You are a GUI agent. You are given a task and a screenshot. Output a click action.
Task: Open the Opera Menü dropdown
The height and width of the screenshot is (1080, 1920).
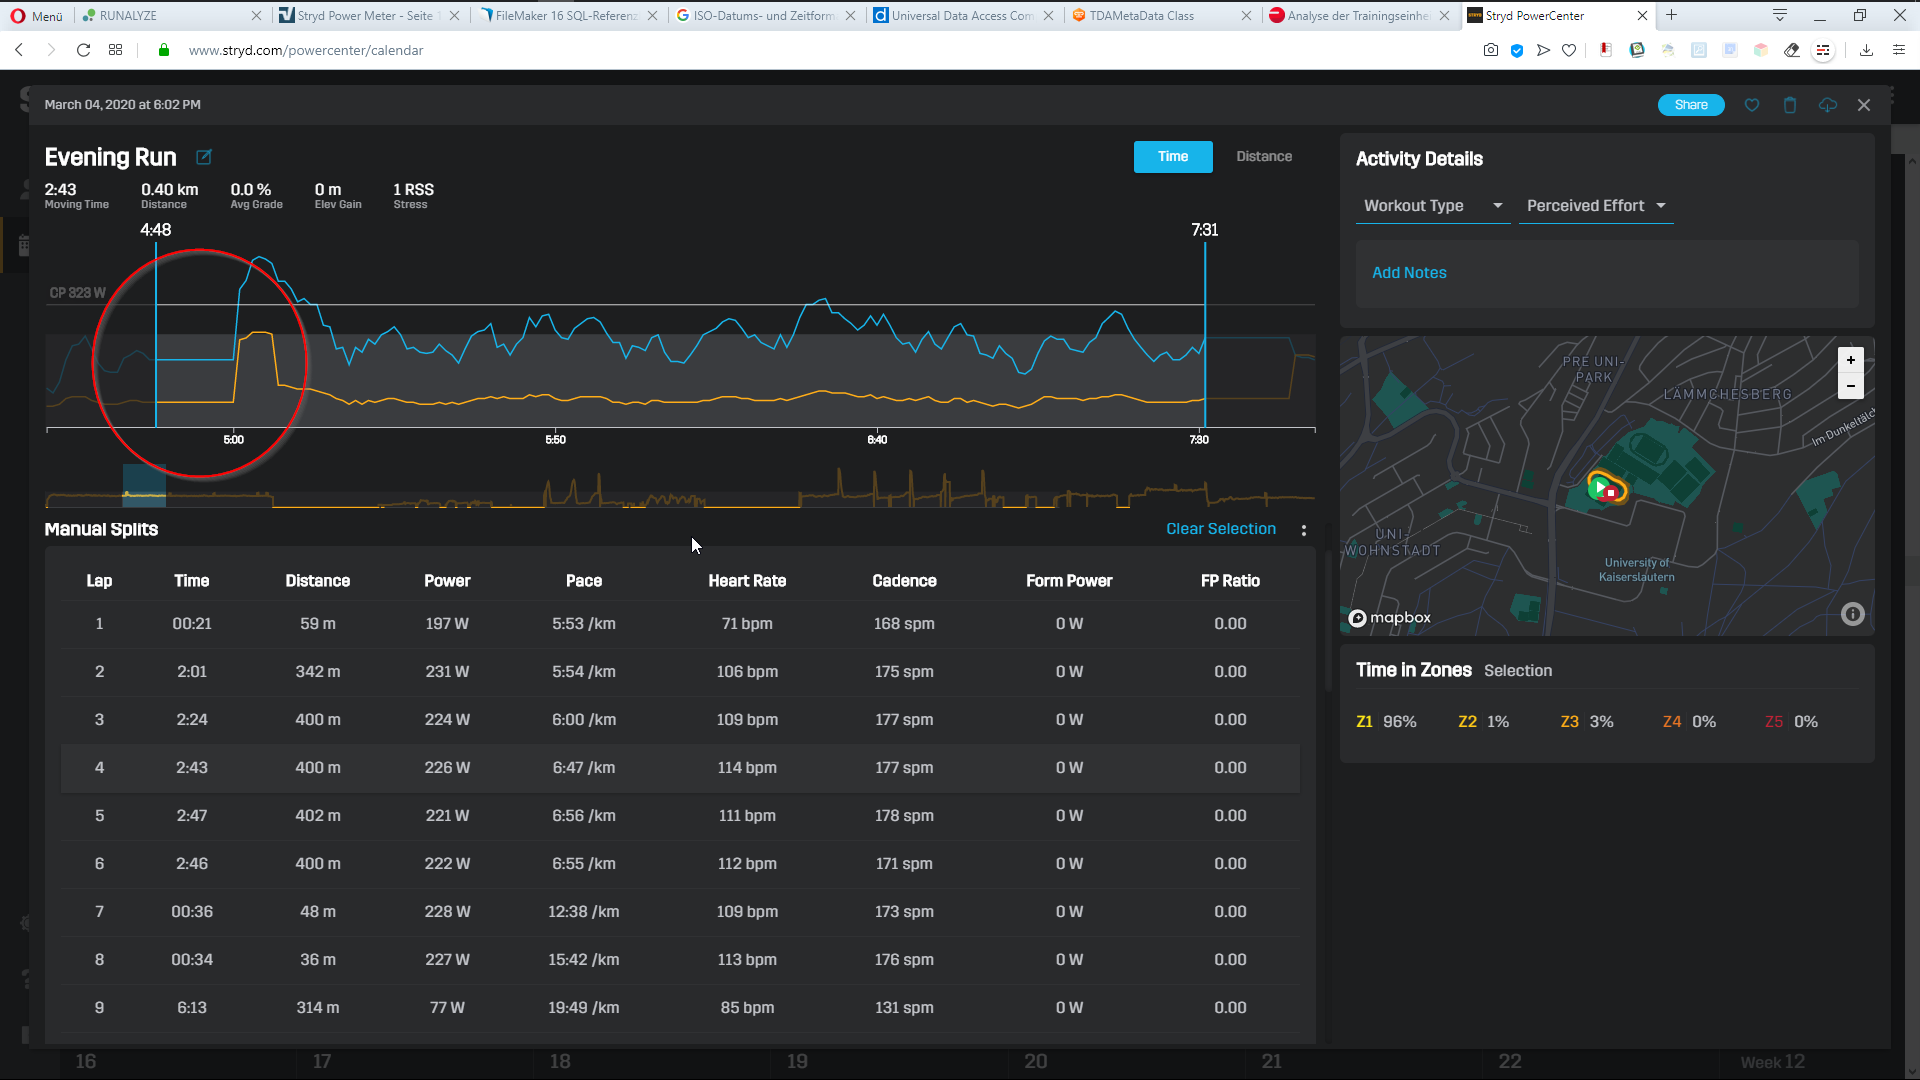[37, 16]
